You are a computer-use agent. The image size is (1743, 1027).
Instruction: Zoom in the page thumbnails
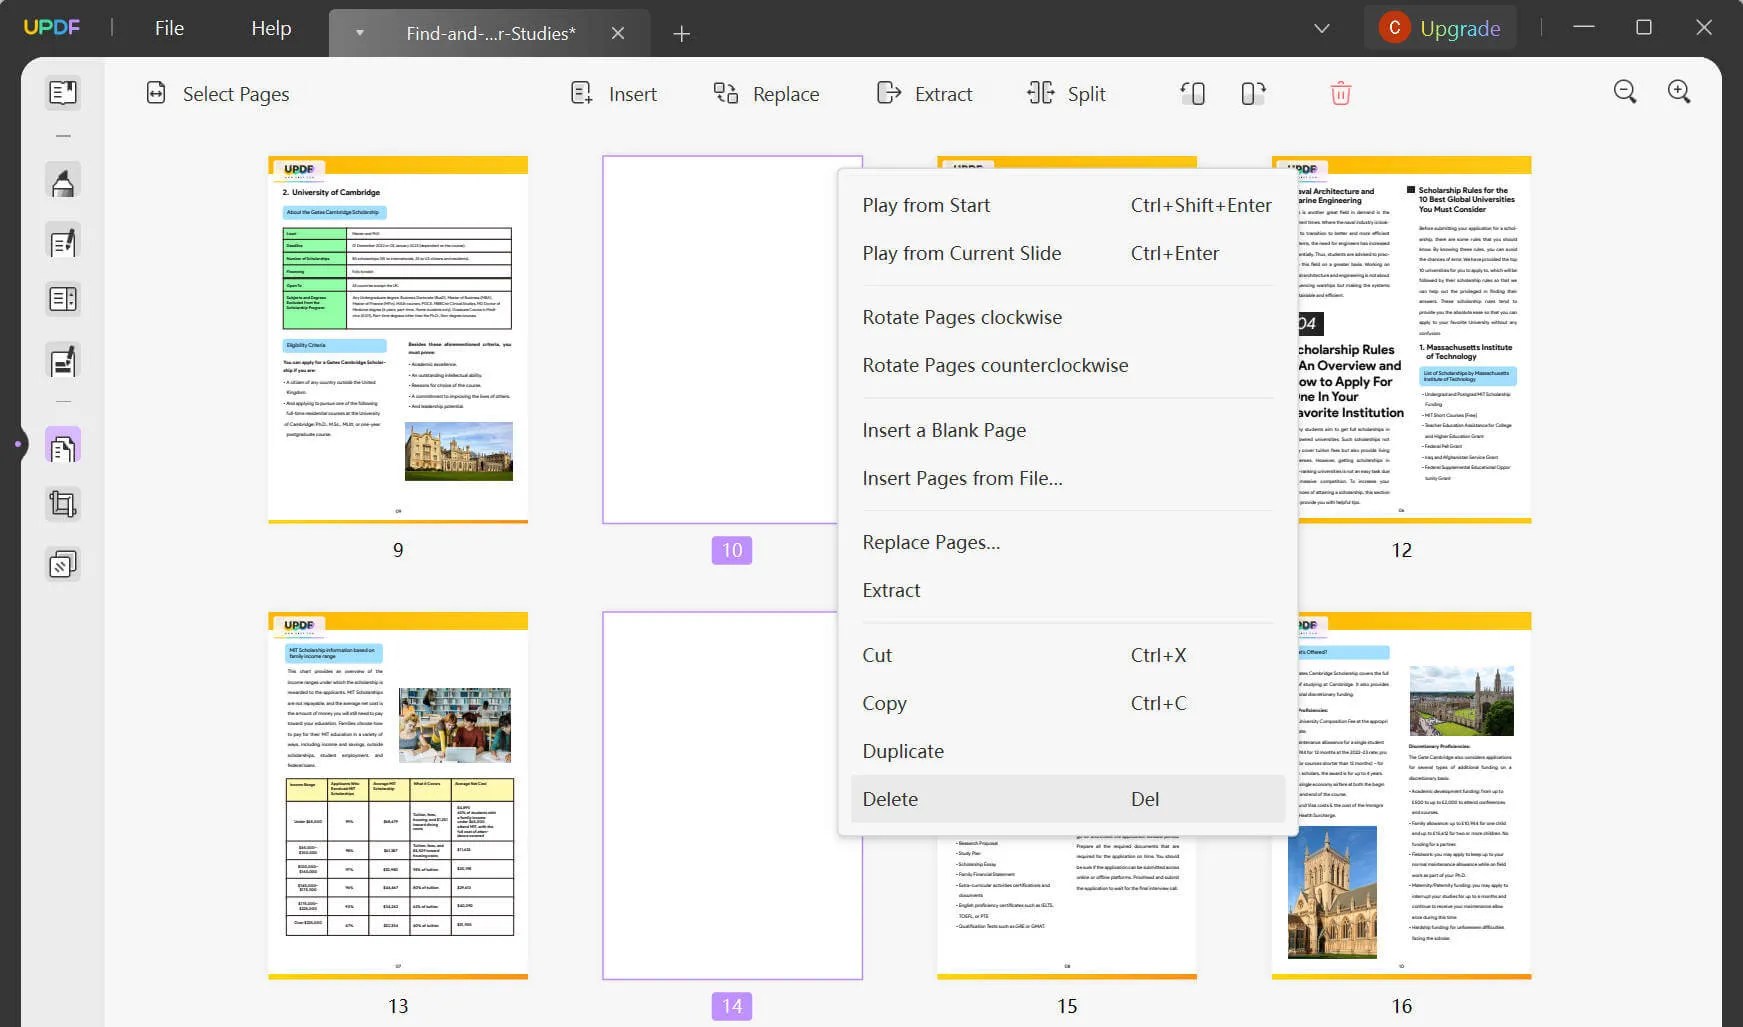point(1679,91)
